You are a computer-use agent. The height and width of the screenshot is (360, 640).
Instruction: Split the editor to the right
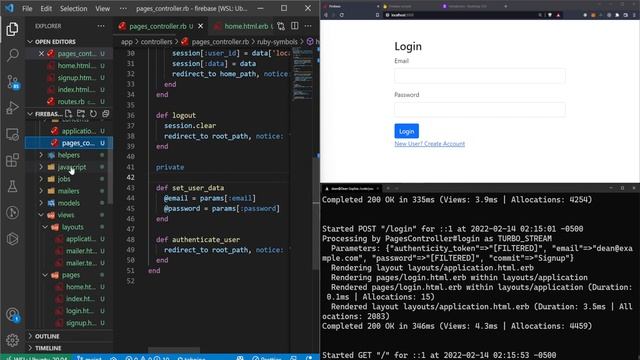point(295,26)
